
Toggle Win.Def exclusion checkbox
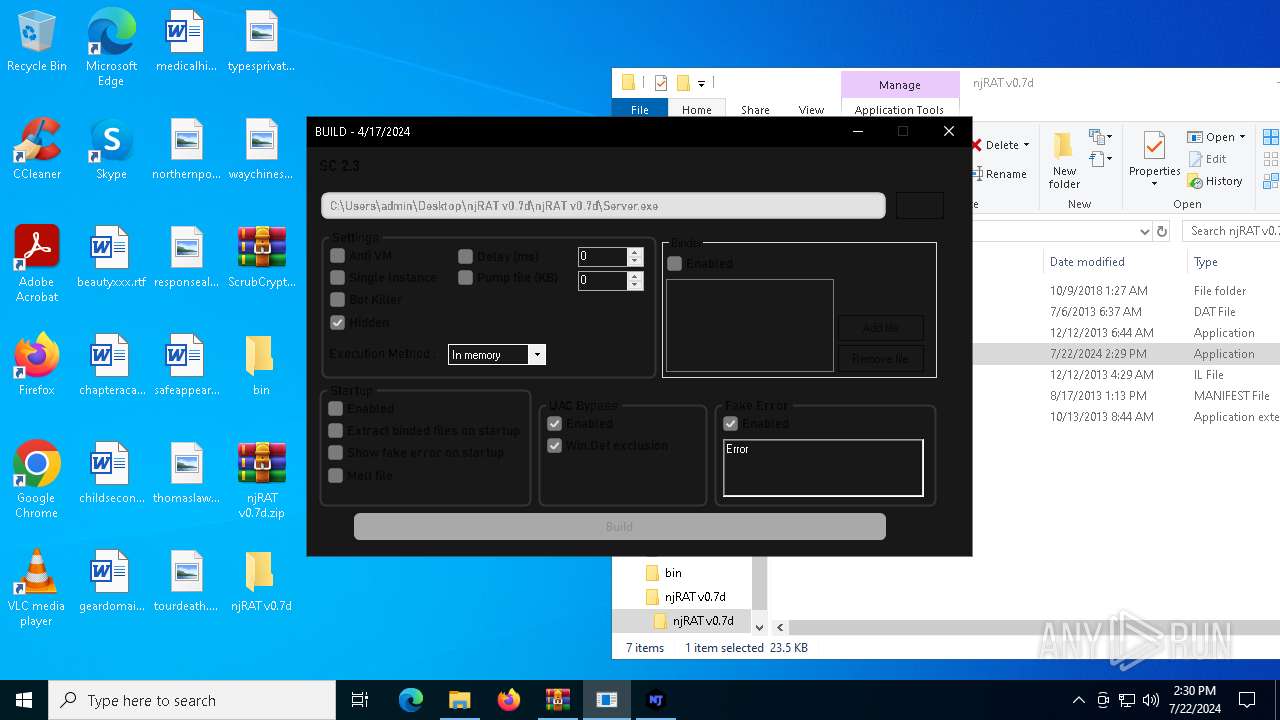555,445
